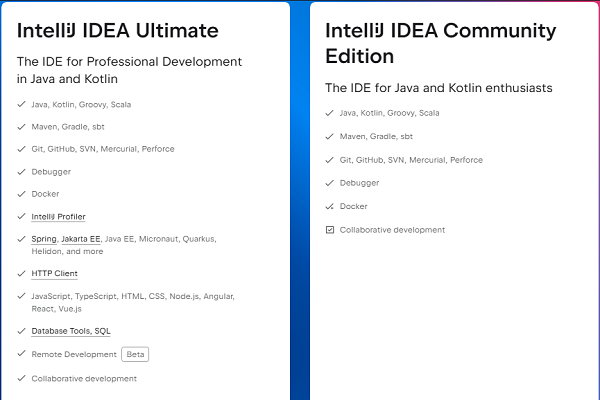Click "Docker" in the Community list
Image resolution: width=600 pixels, height=400 pixels.
click(x=354, y=206)
